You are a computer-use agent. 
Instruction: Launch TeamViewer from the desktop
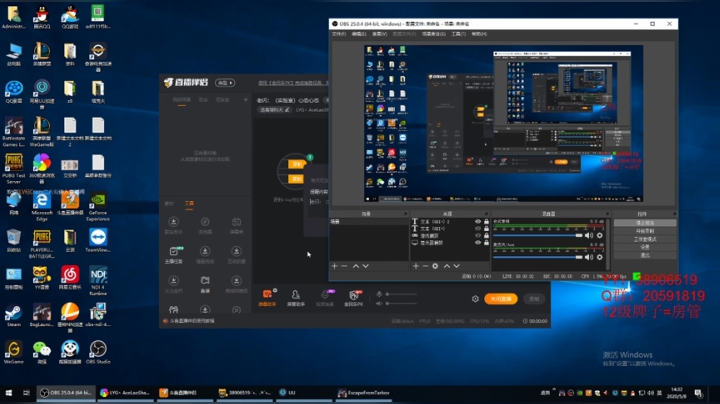(98, 241)
